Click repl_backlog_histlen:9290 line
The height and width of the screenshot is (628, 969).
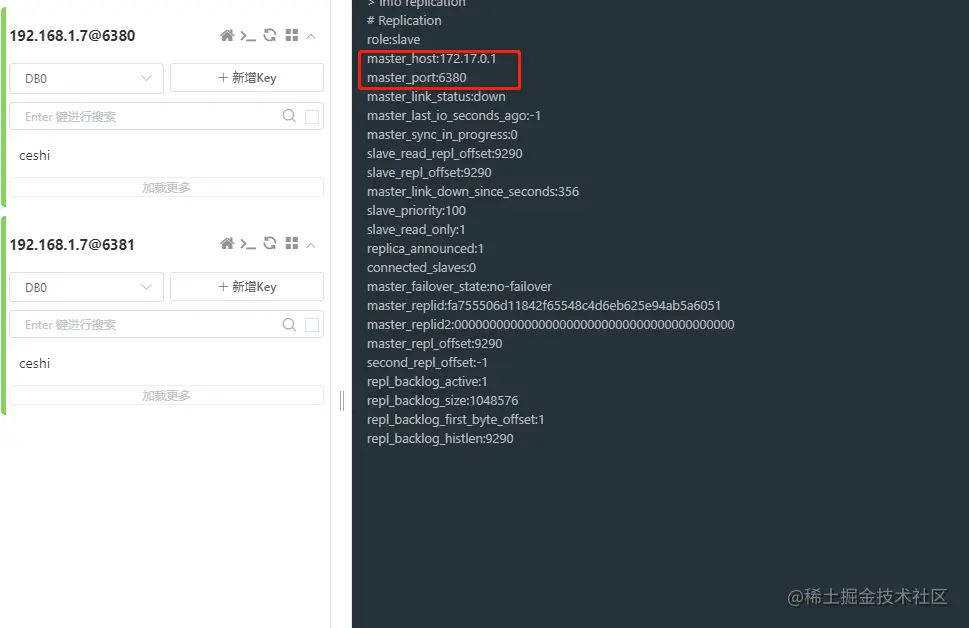pos(440,439)
